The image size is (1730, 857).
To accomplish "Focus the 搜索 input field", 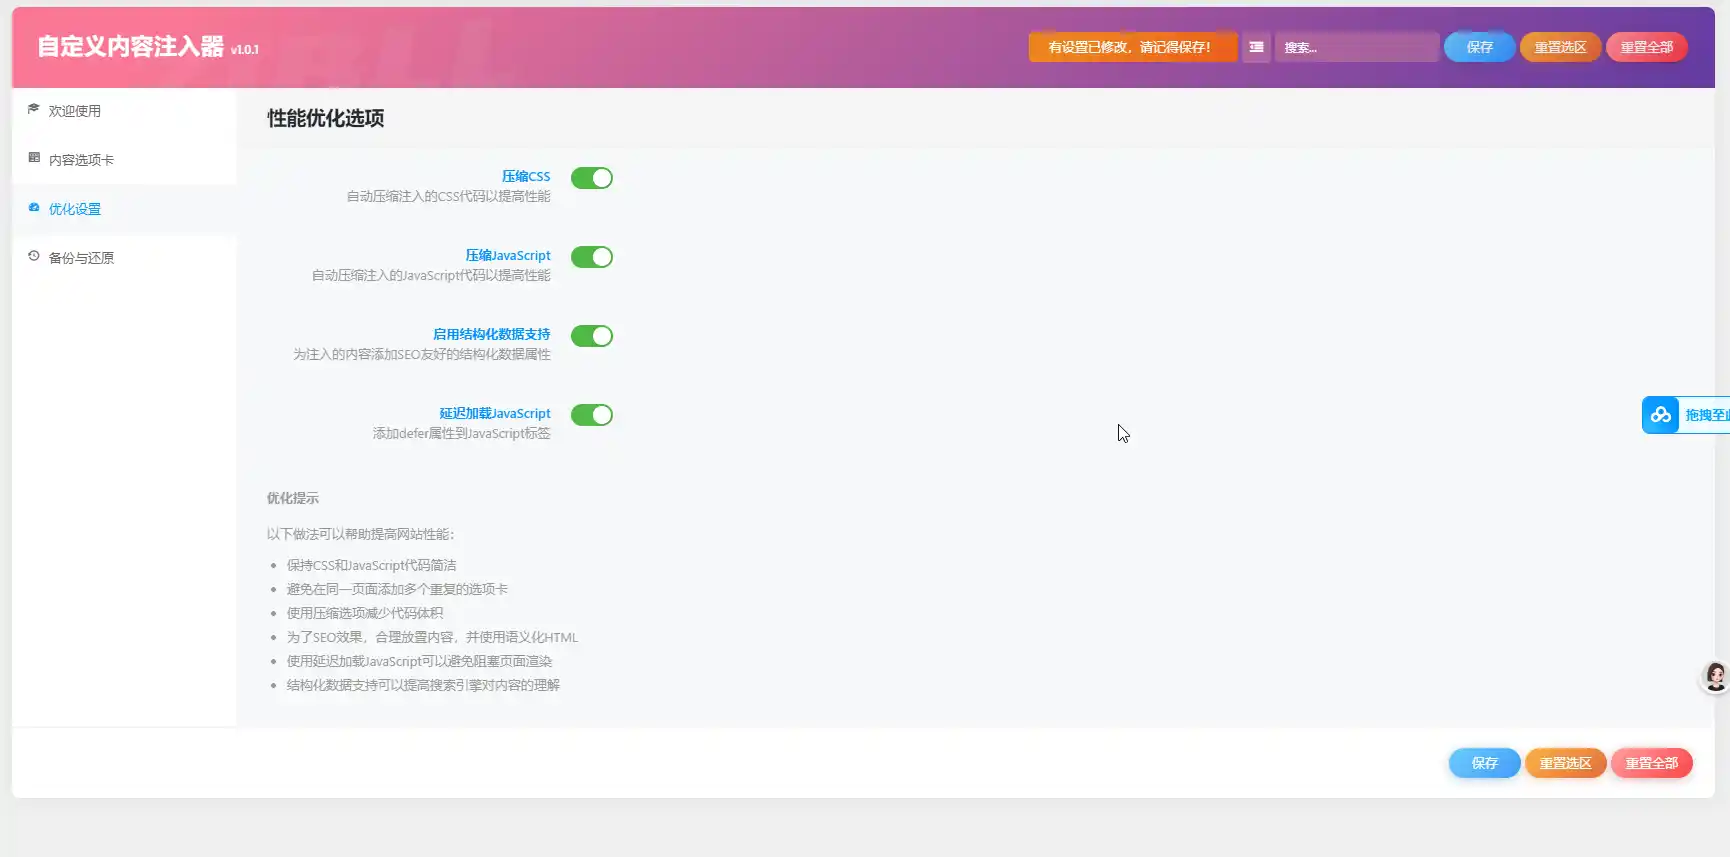I will pyautogui.click(x=1357, y=47).
